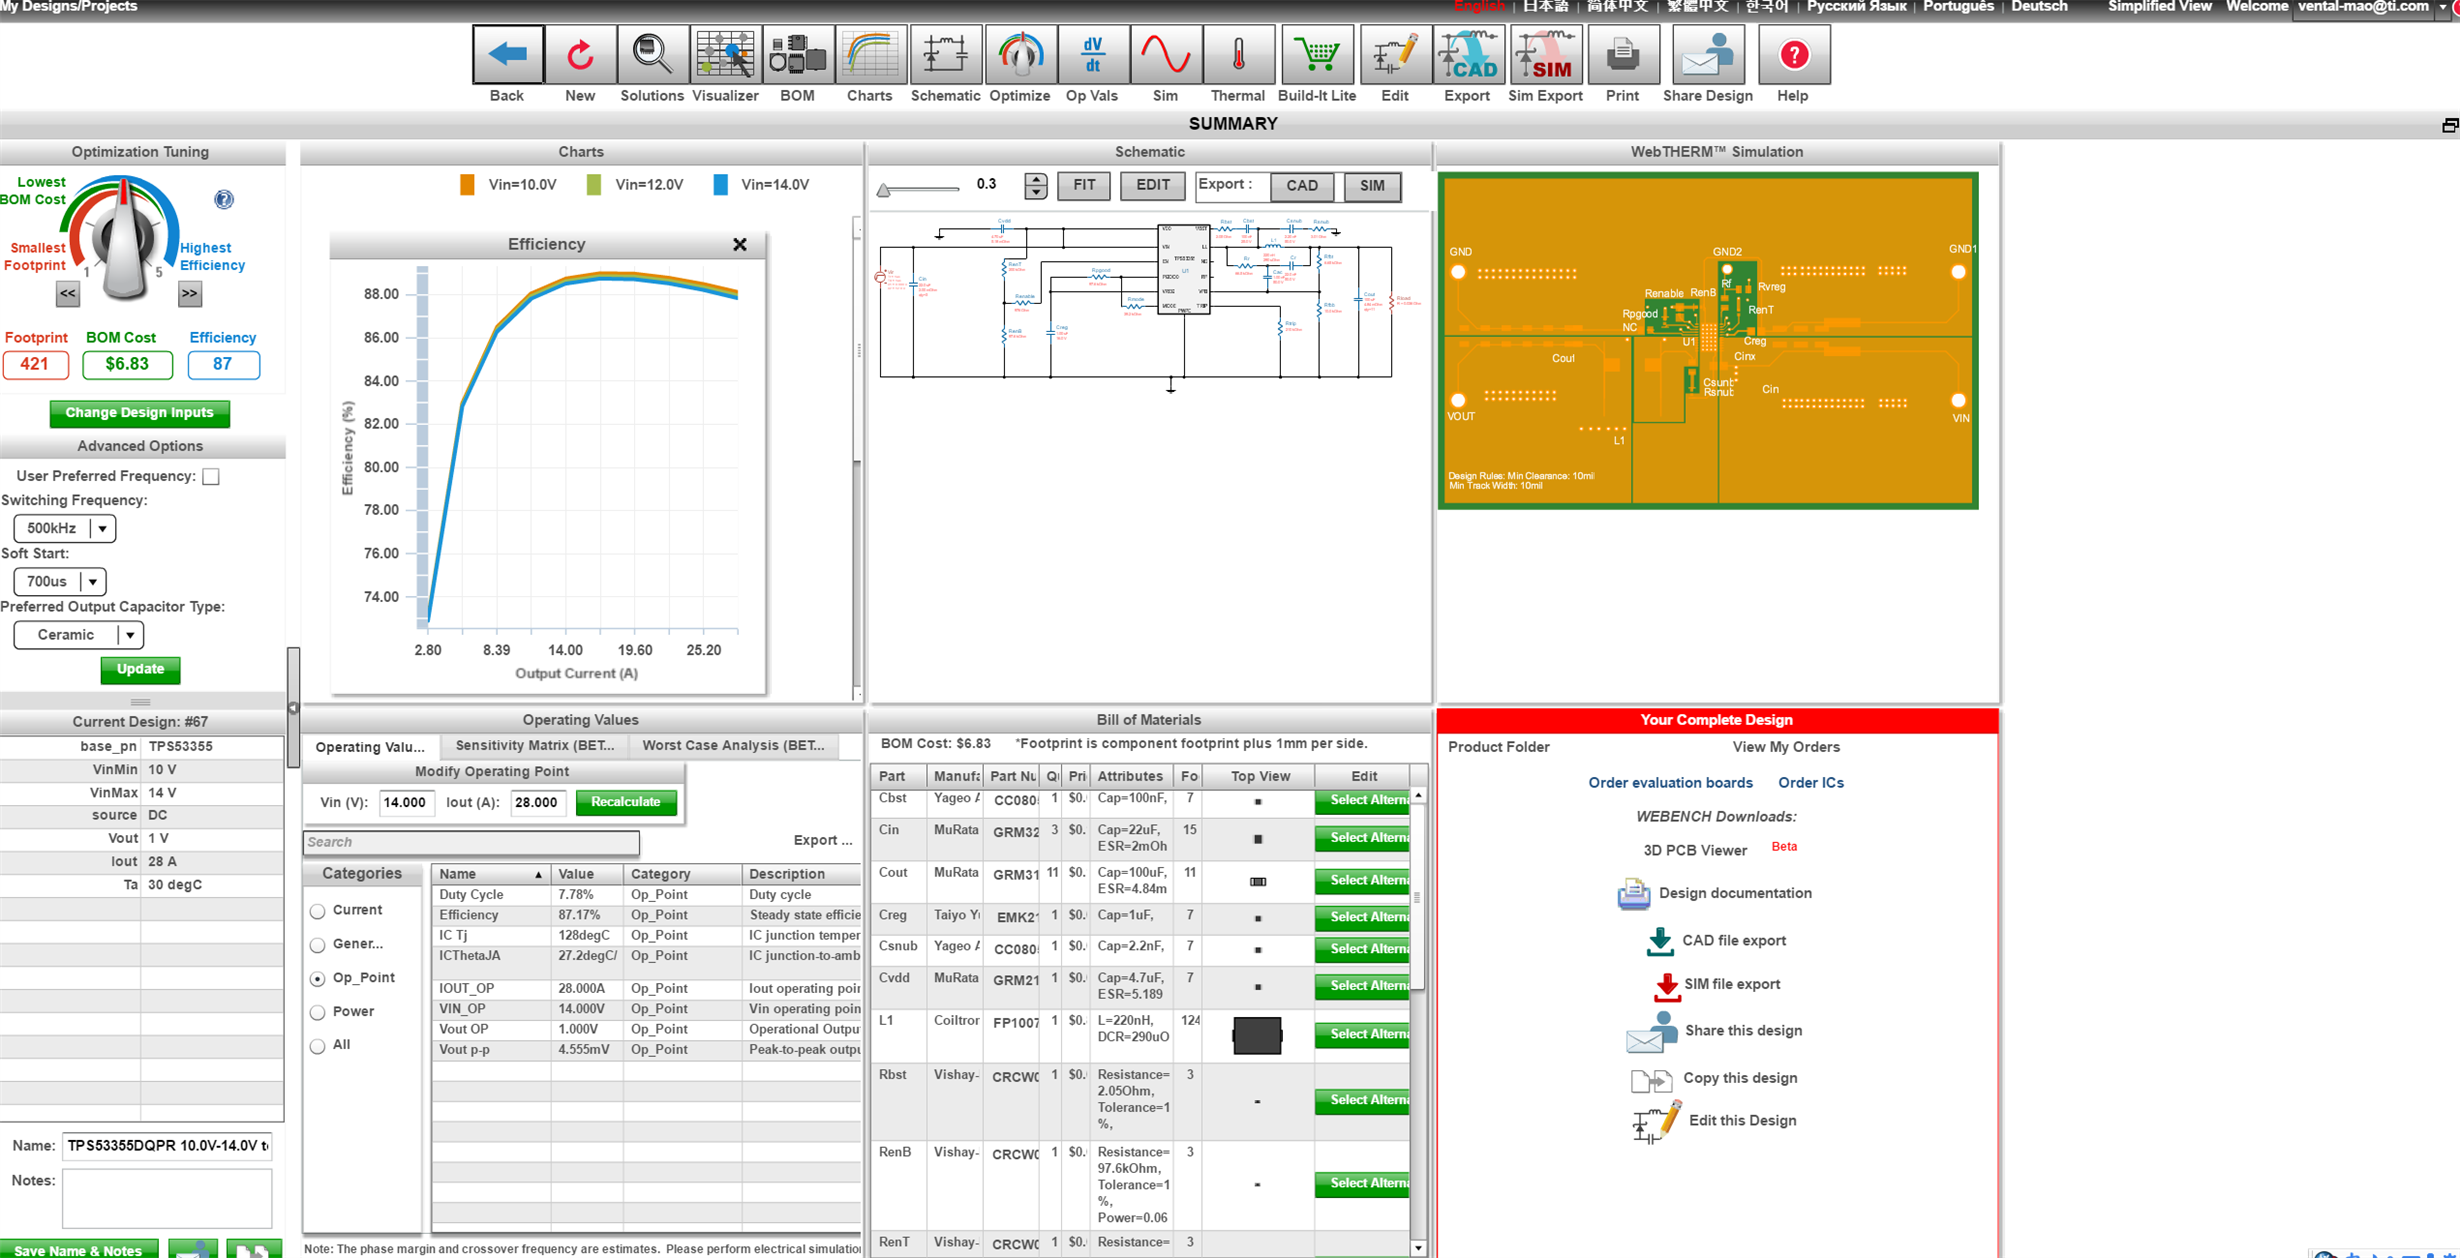Click Copy this design icon
Image resolution: width=2460 pixels, height=1258 pixels.
(1651, 1080)
